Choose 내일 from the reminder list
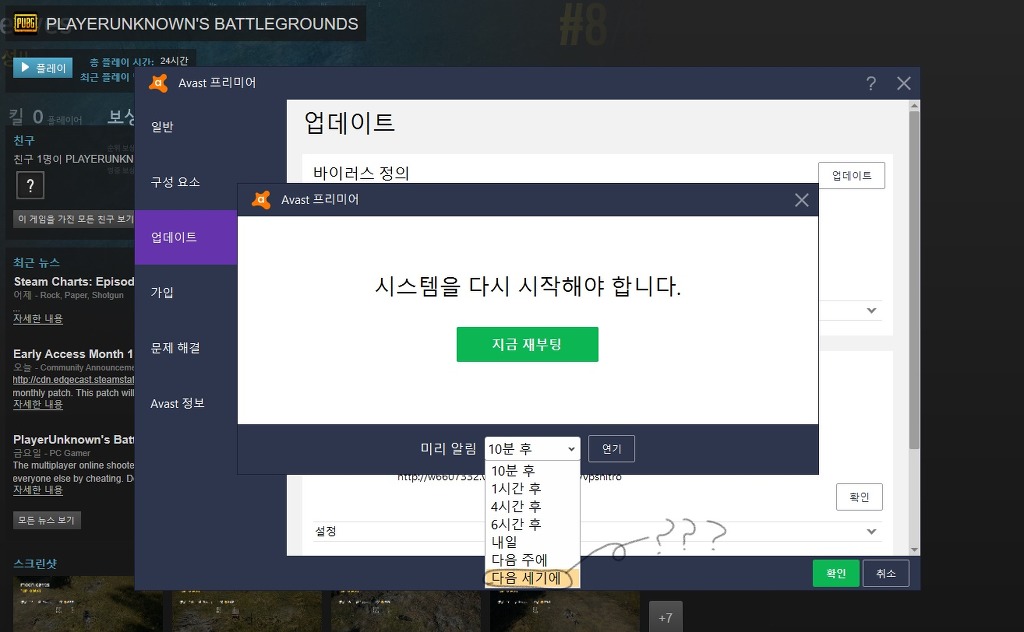Image resolution: width=1024 pixels, height=632 pixels. 532,541
